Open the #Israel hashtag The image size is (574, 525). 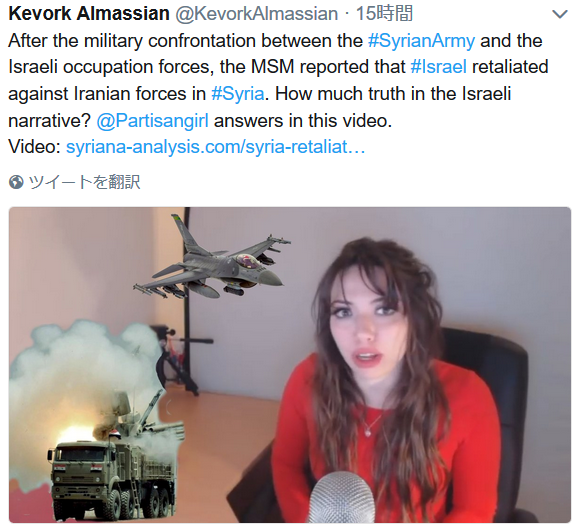coord(439,67)
